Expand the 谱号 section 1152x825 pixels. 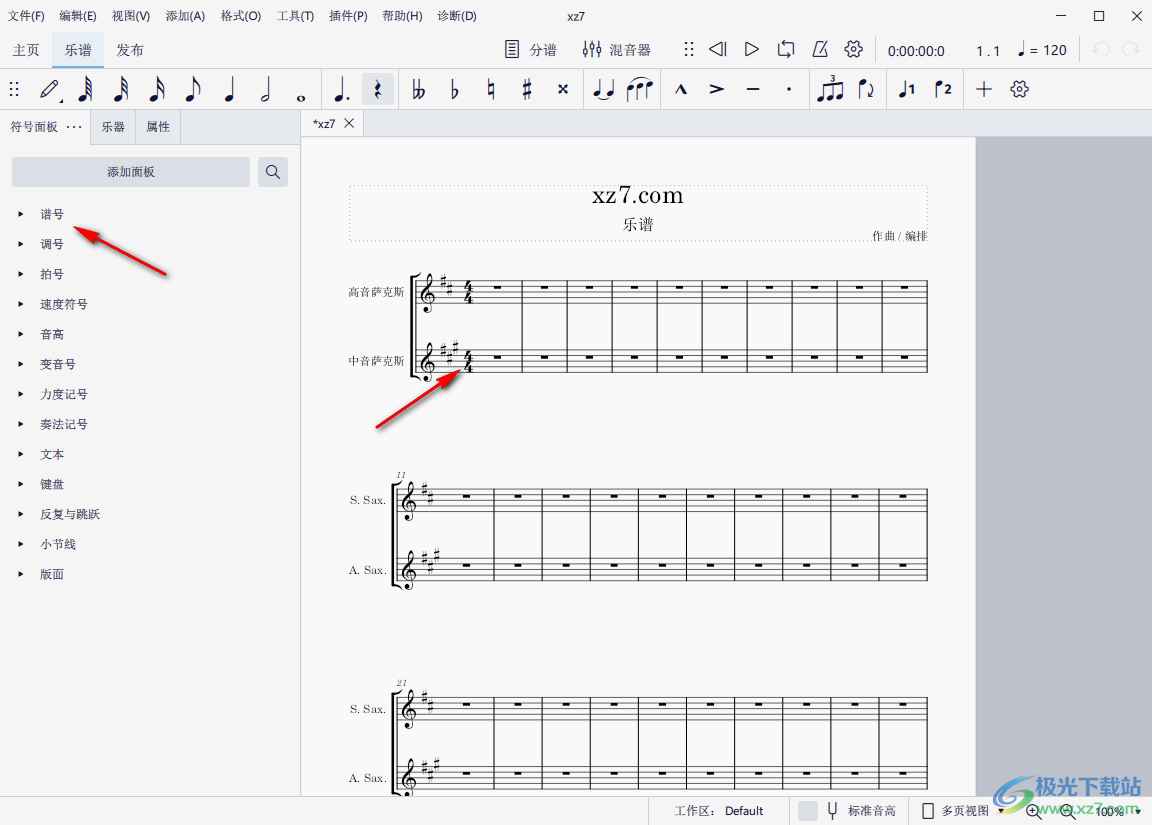tap(52, 213)
